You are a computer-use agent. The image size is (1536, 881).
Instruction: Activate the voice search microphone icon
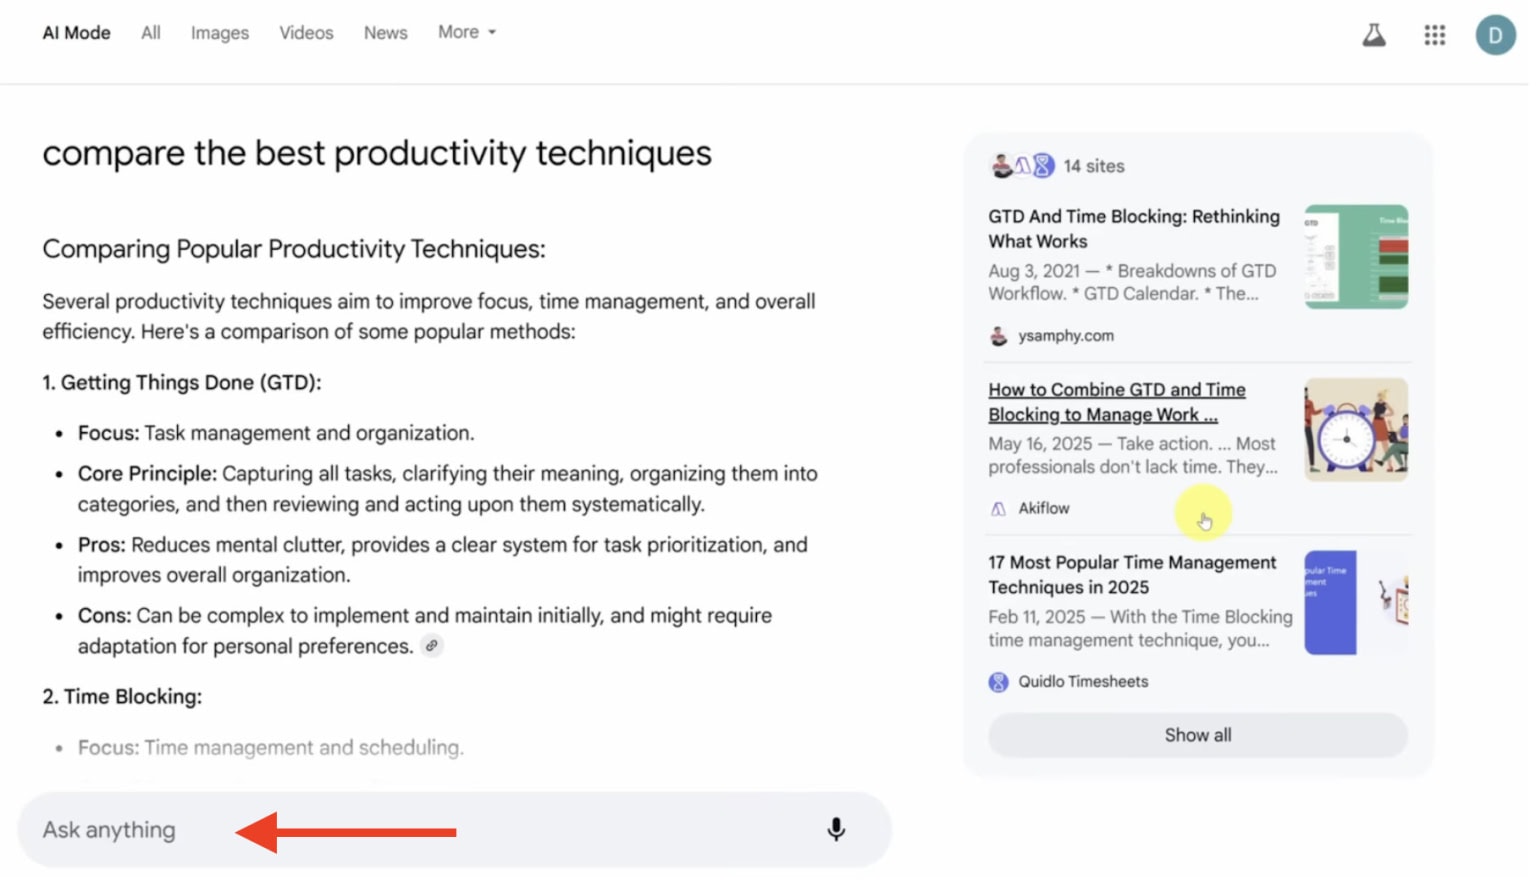click(x=836, y=829)
